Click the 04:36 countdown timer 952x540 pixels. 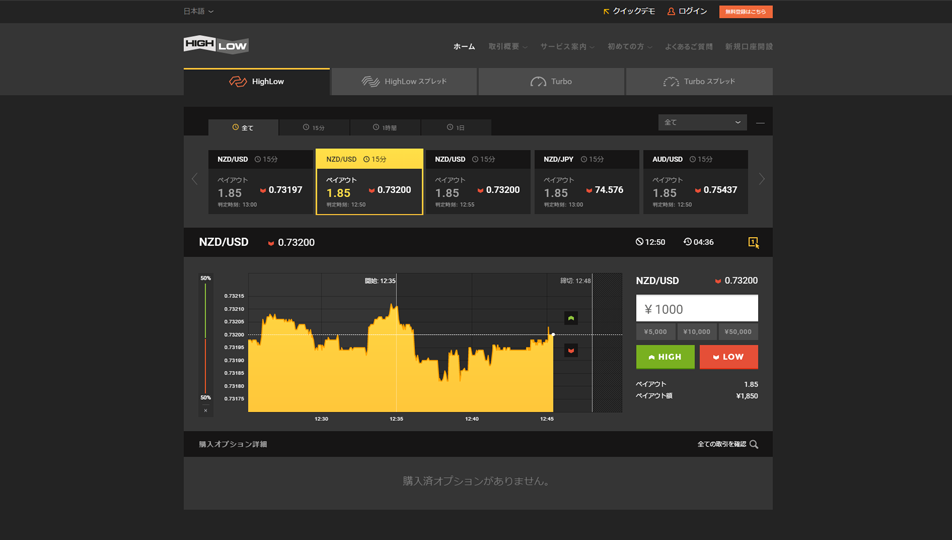[698, 242]
